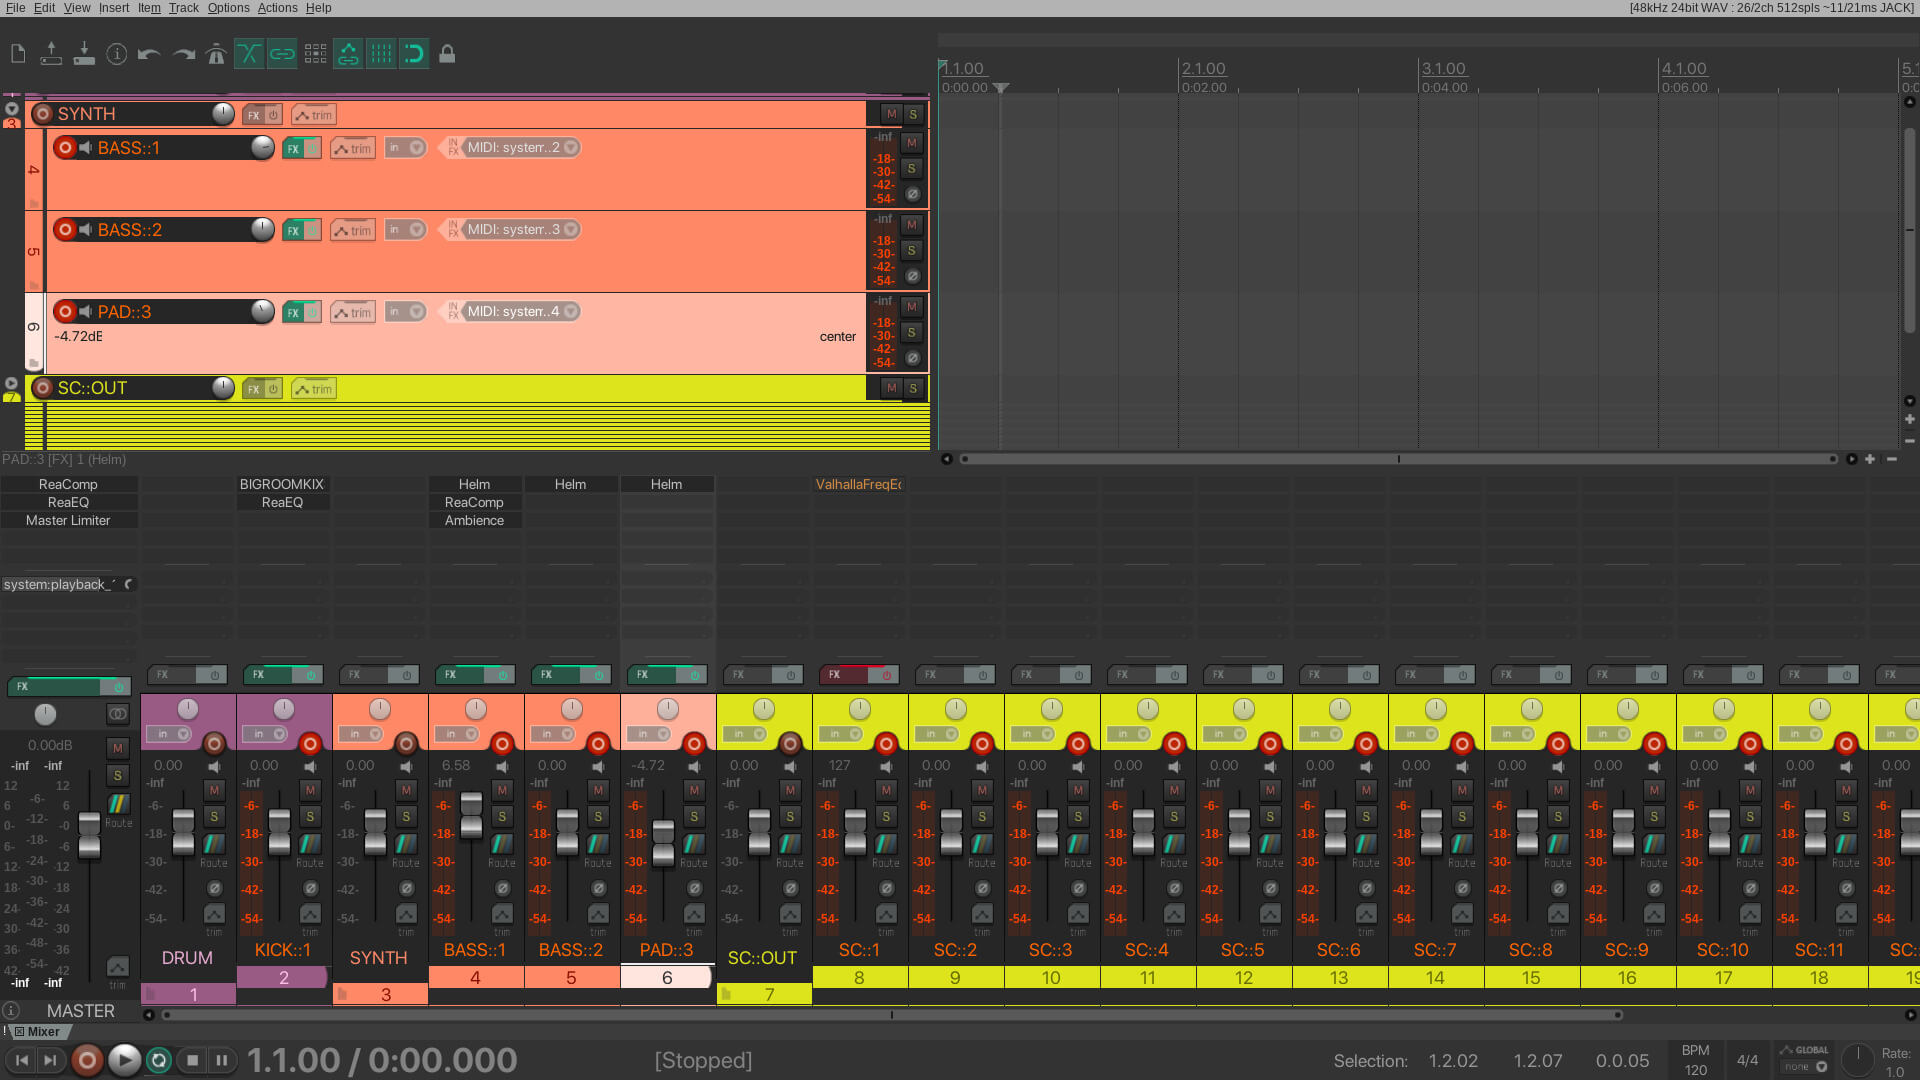Click the undo arrow icon

(x=149, y=54)
